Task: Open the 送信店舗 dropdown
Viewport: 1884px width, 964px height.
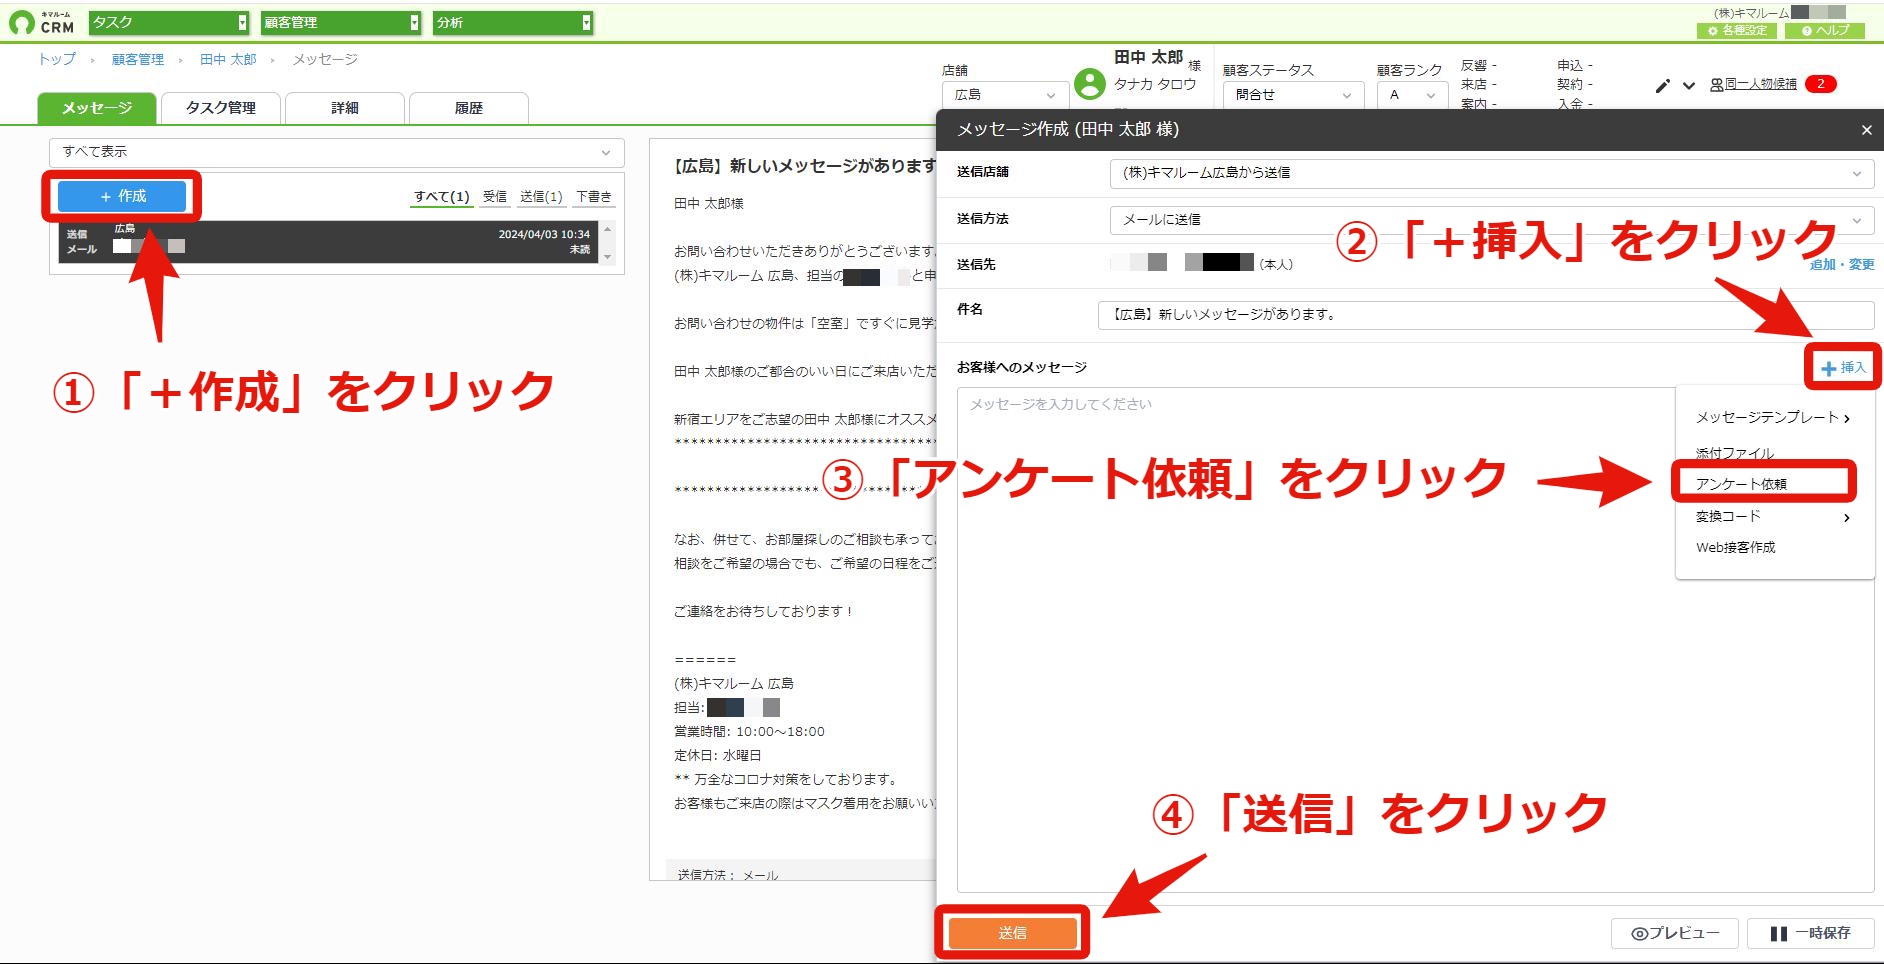Action: [1491, 173]
